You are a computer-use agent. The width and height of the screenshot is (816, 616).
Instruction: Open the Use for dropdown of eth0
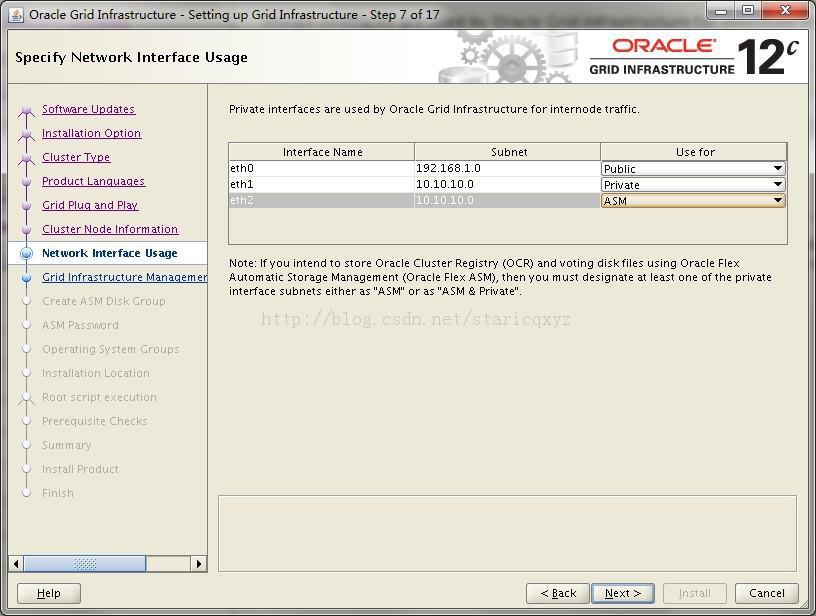[693, 169]
